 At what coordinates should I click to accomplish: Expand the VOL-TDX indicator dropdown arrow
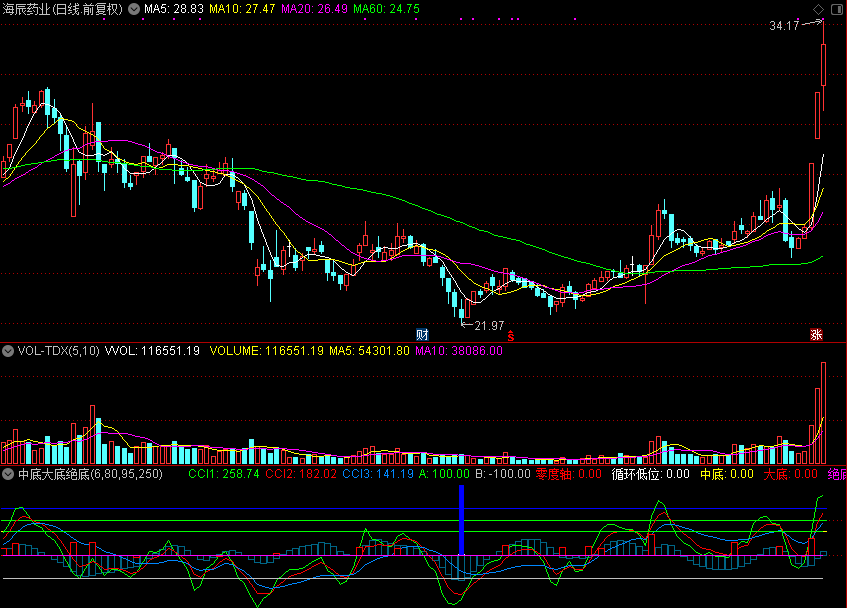(x=8, y=351)
